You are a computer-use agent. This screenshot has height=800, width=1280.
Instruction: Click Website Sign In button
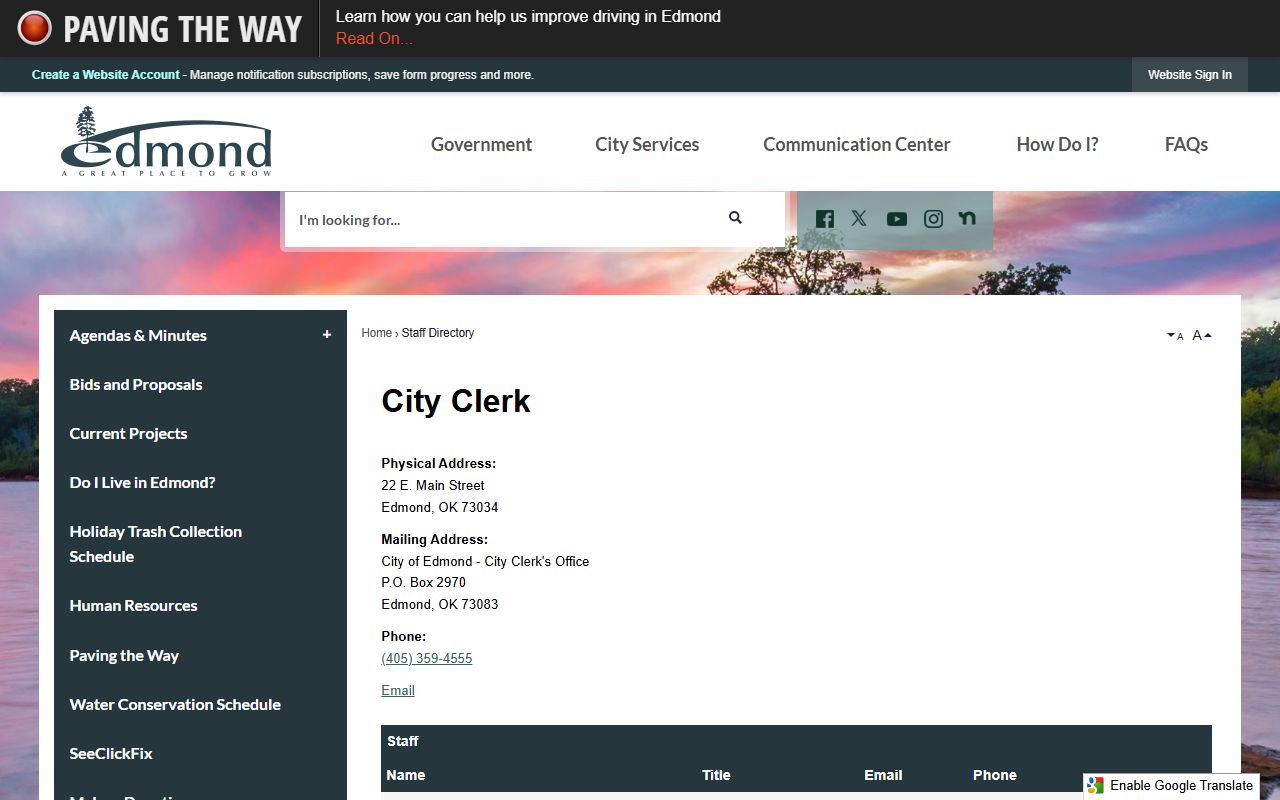point(1190,75)
